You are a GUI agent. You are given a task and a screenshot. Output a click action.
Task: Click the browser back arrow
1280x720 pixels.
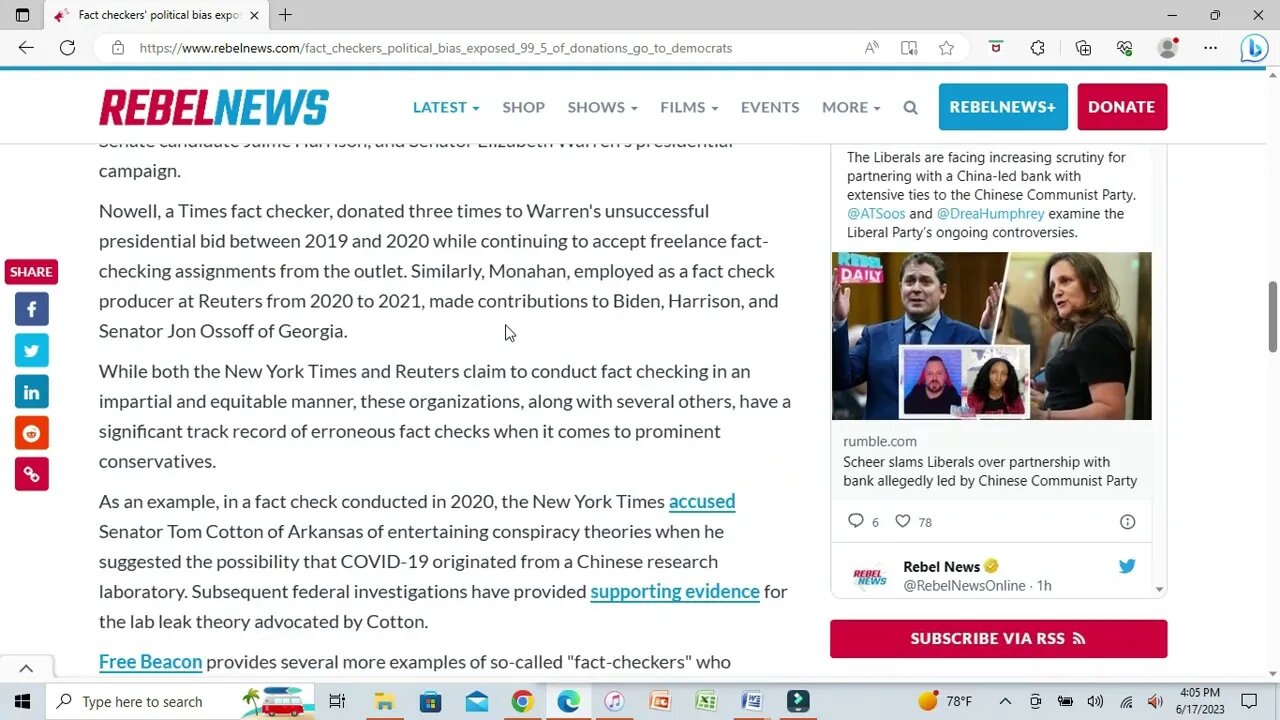(26, 48)
